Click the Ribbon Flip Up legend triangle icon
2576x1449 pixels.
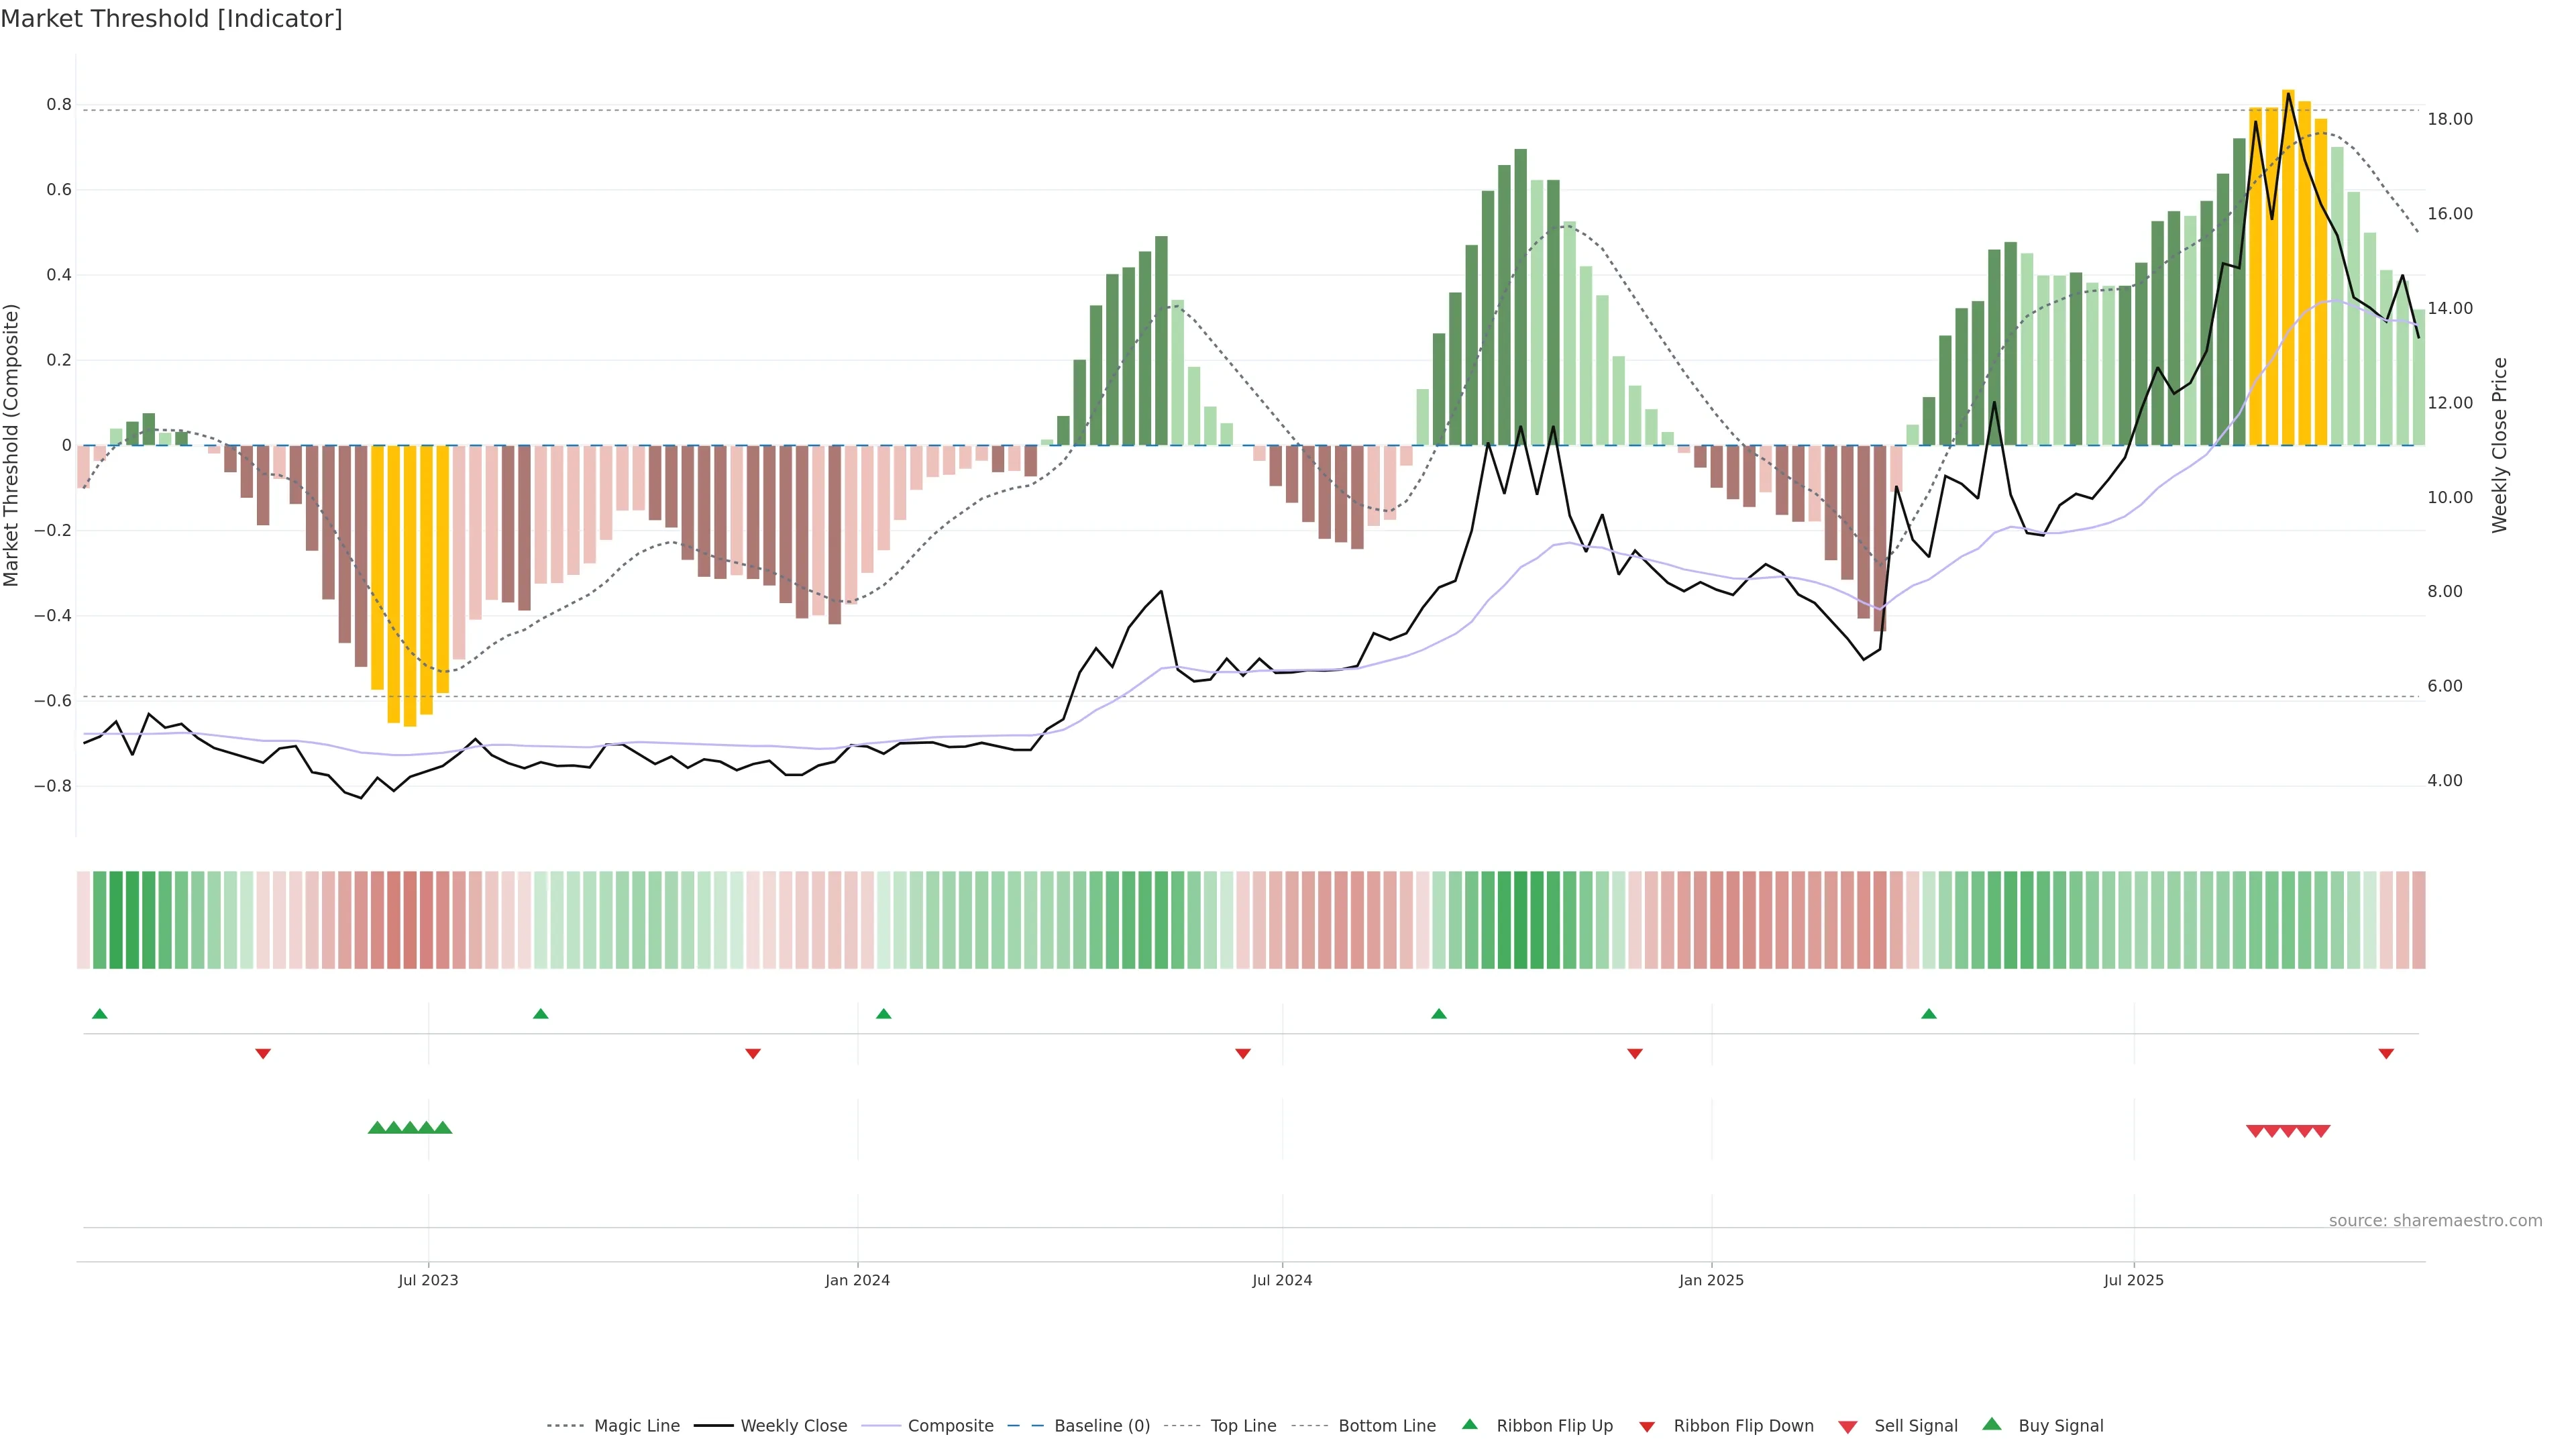tap(1469, 1424)
